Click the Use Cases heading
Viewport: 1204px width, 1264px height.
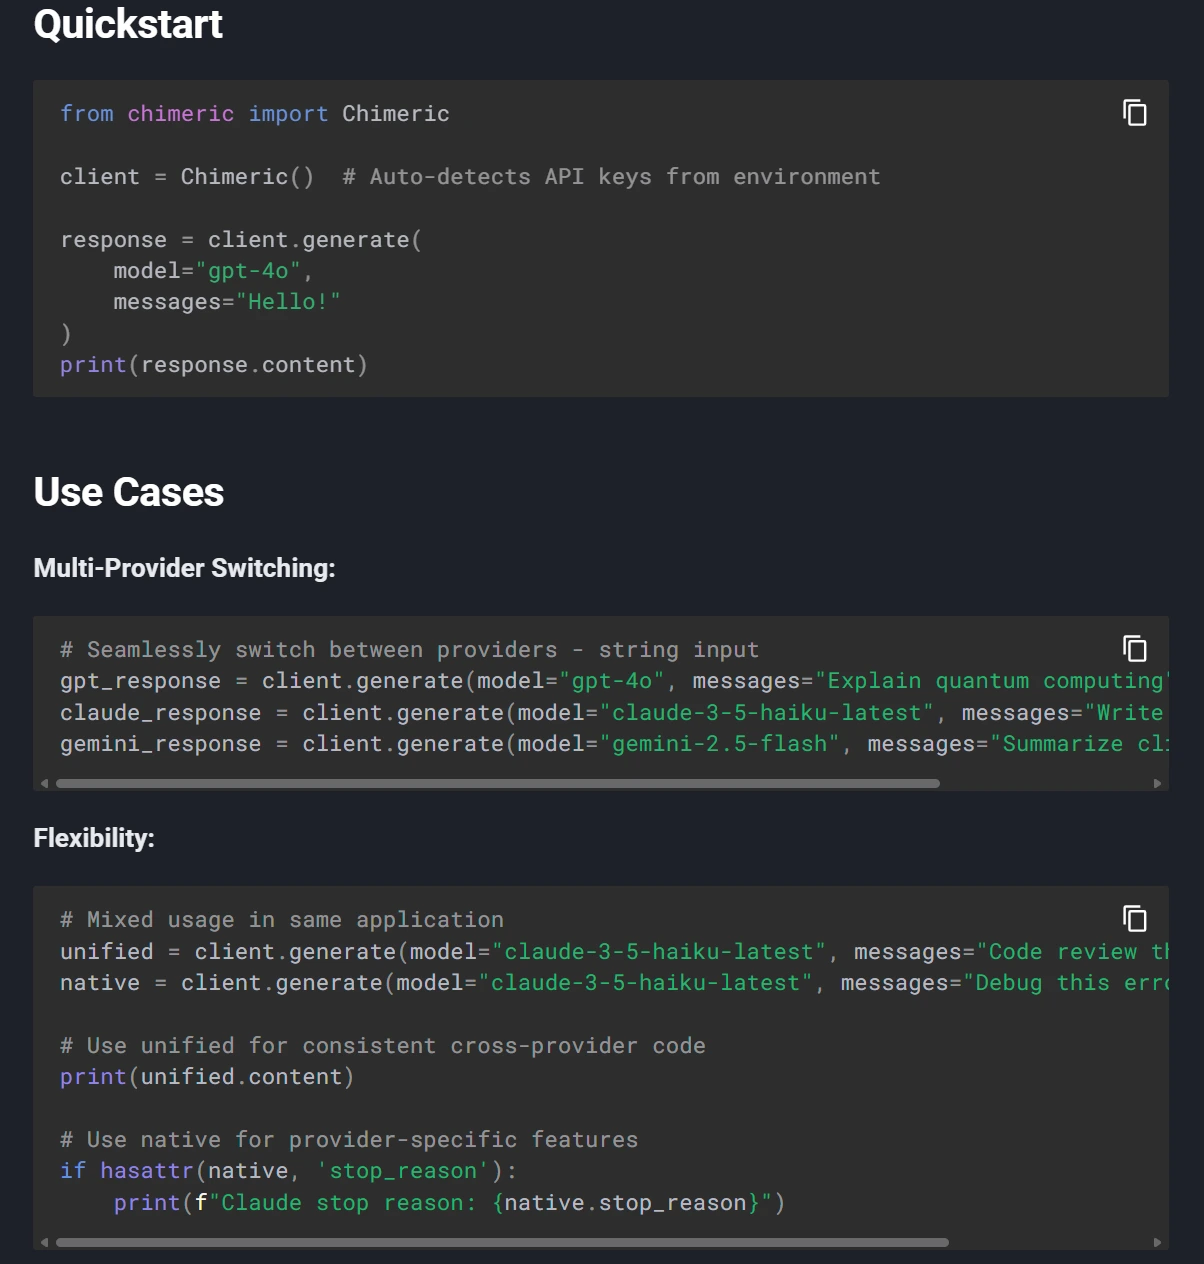pyautogui.click(x=128, y=491)
